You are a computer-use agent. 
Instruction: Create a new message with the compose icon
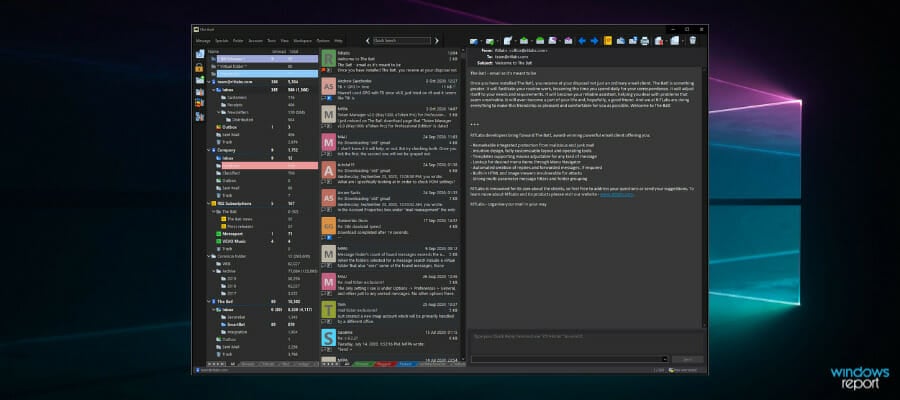(x=508, y=40)
